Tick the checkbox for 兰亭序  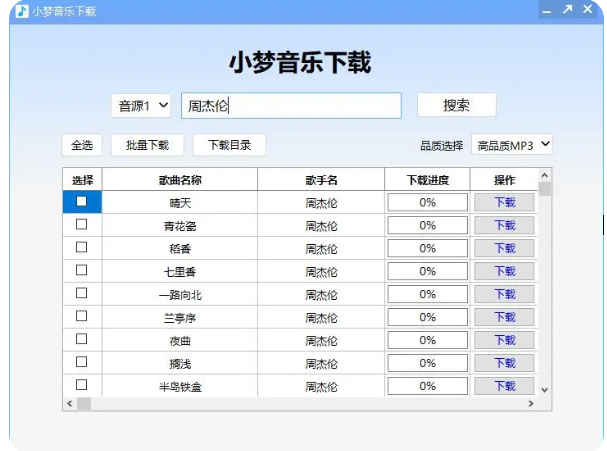point(82,316)
